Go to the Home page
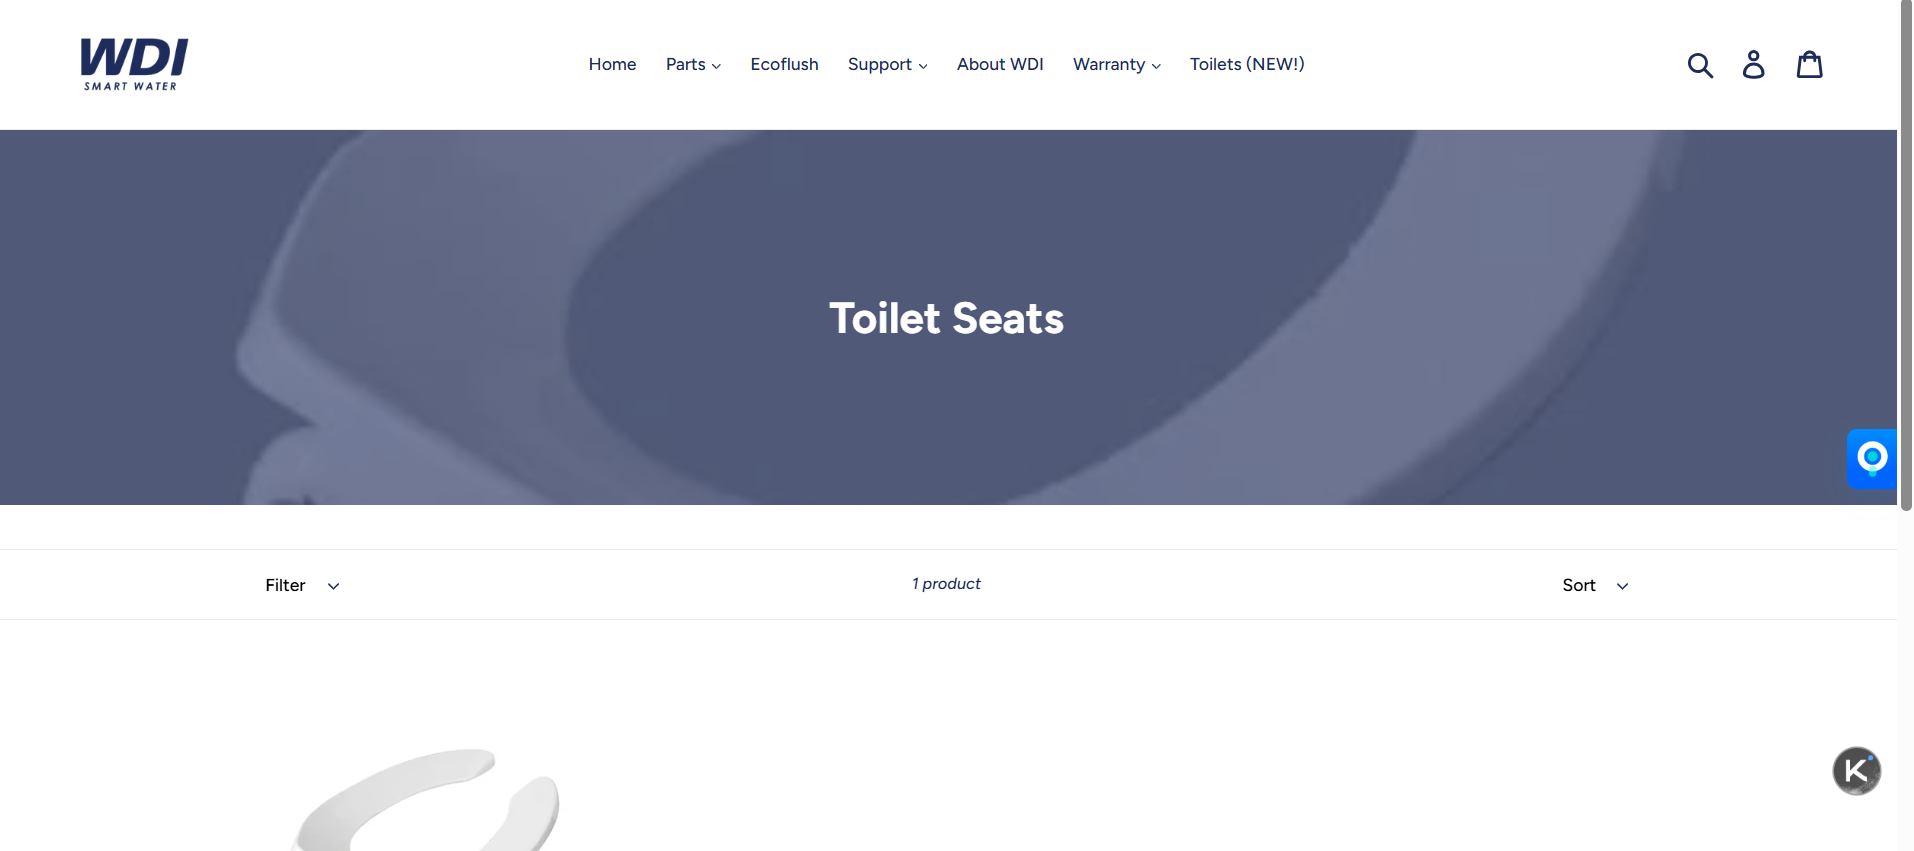This screenshot has width=1914, height=851. (612, 64)
